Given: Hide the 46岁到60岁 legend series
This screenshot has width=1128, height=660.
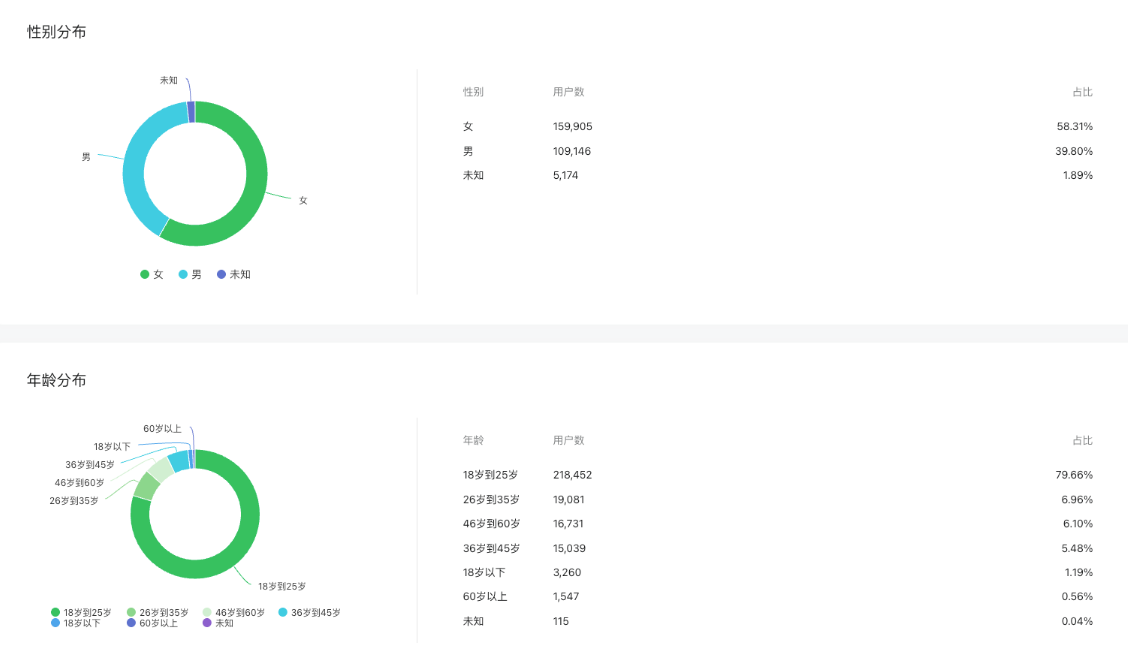Looking at the screenshot, I should 233,612.
